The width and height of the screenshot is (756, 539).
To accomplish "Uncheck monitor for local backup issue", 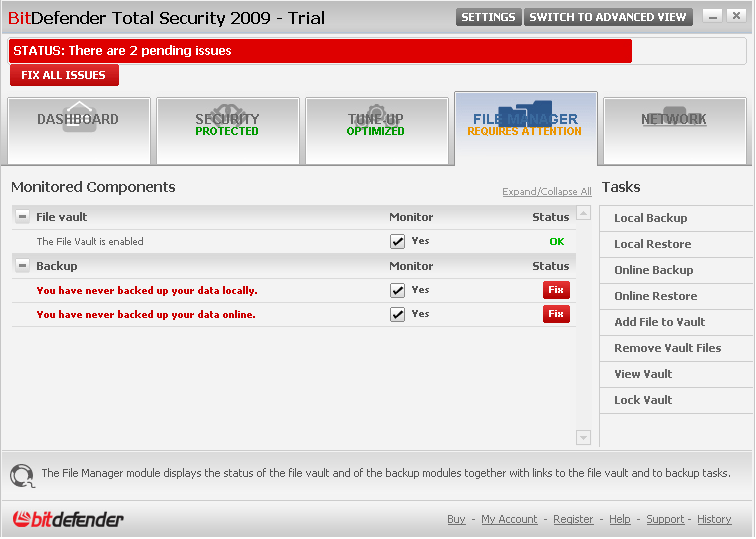I will (x=397, y=290).
